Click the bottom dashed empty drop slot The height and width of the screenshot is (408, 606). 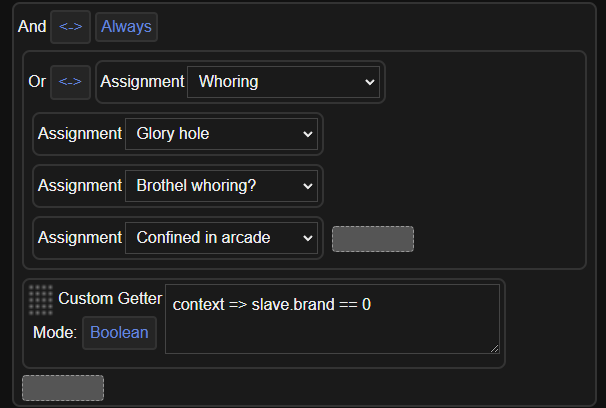pos(62,388)
